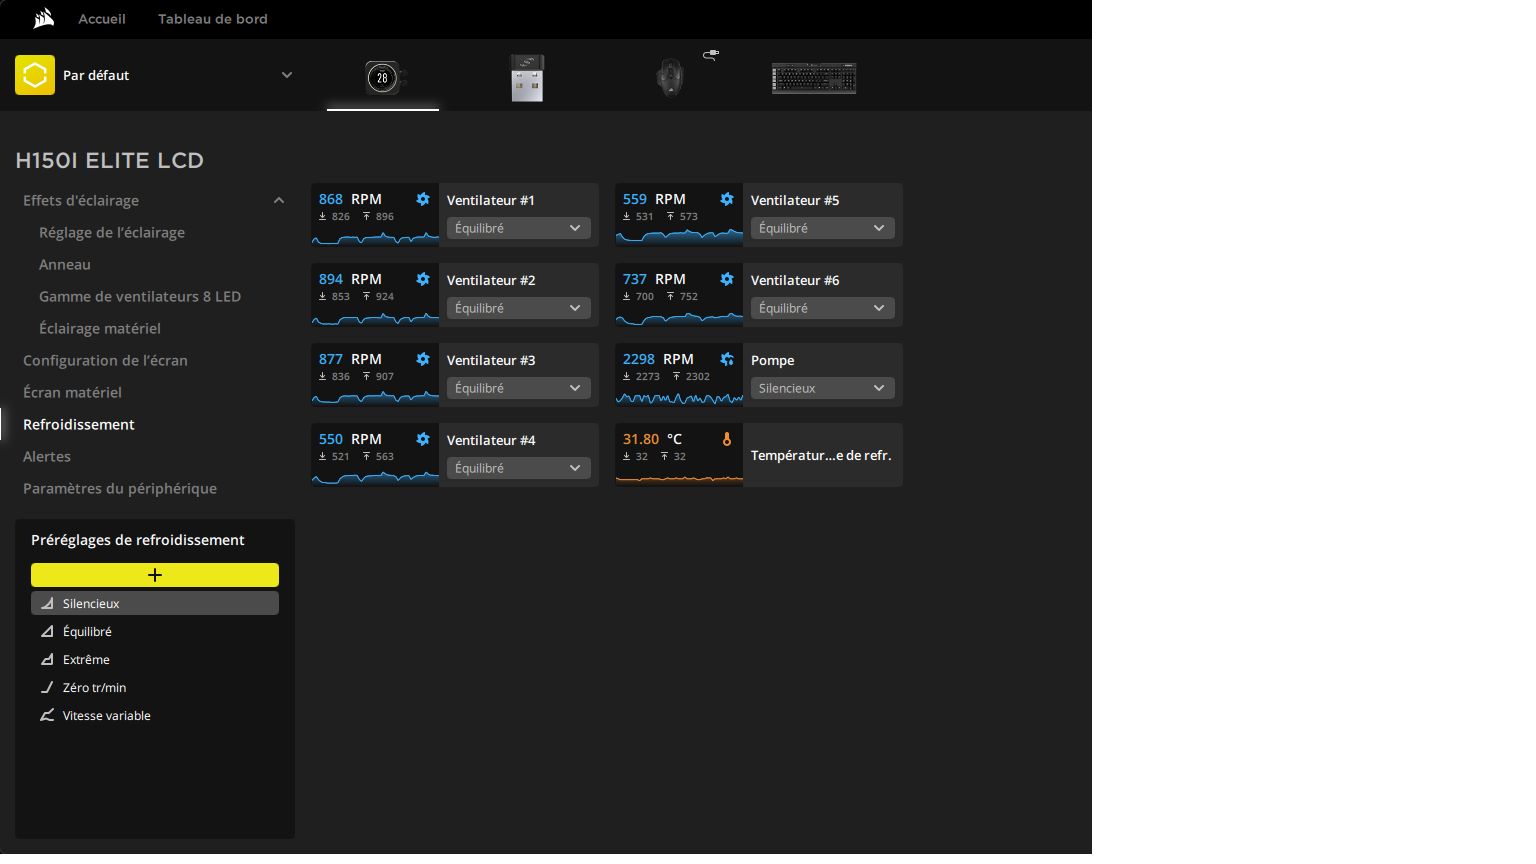Screen dimensions: 1536x864
Task: Open Ventilateur #2 Équilibré mode dropdown
Action: point(519,308)
